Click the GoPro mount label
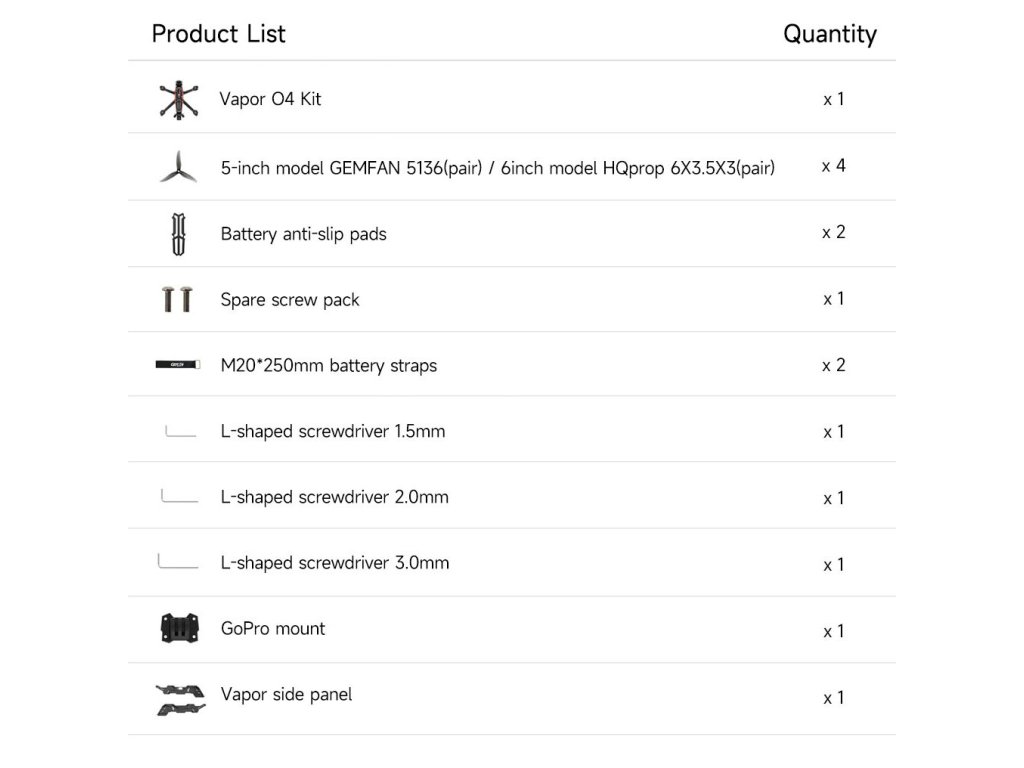The image size is (1024, 768). click(272, 629)
